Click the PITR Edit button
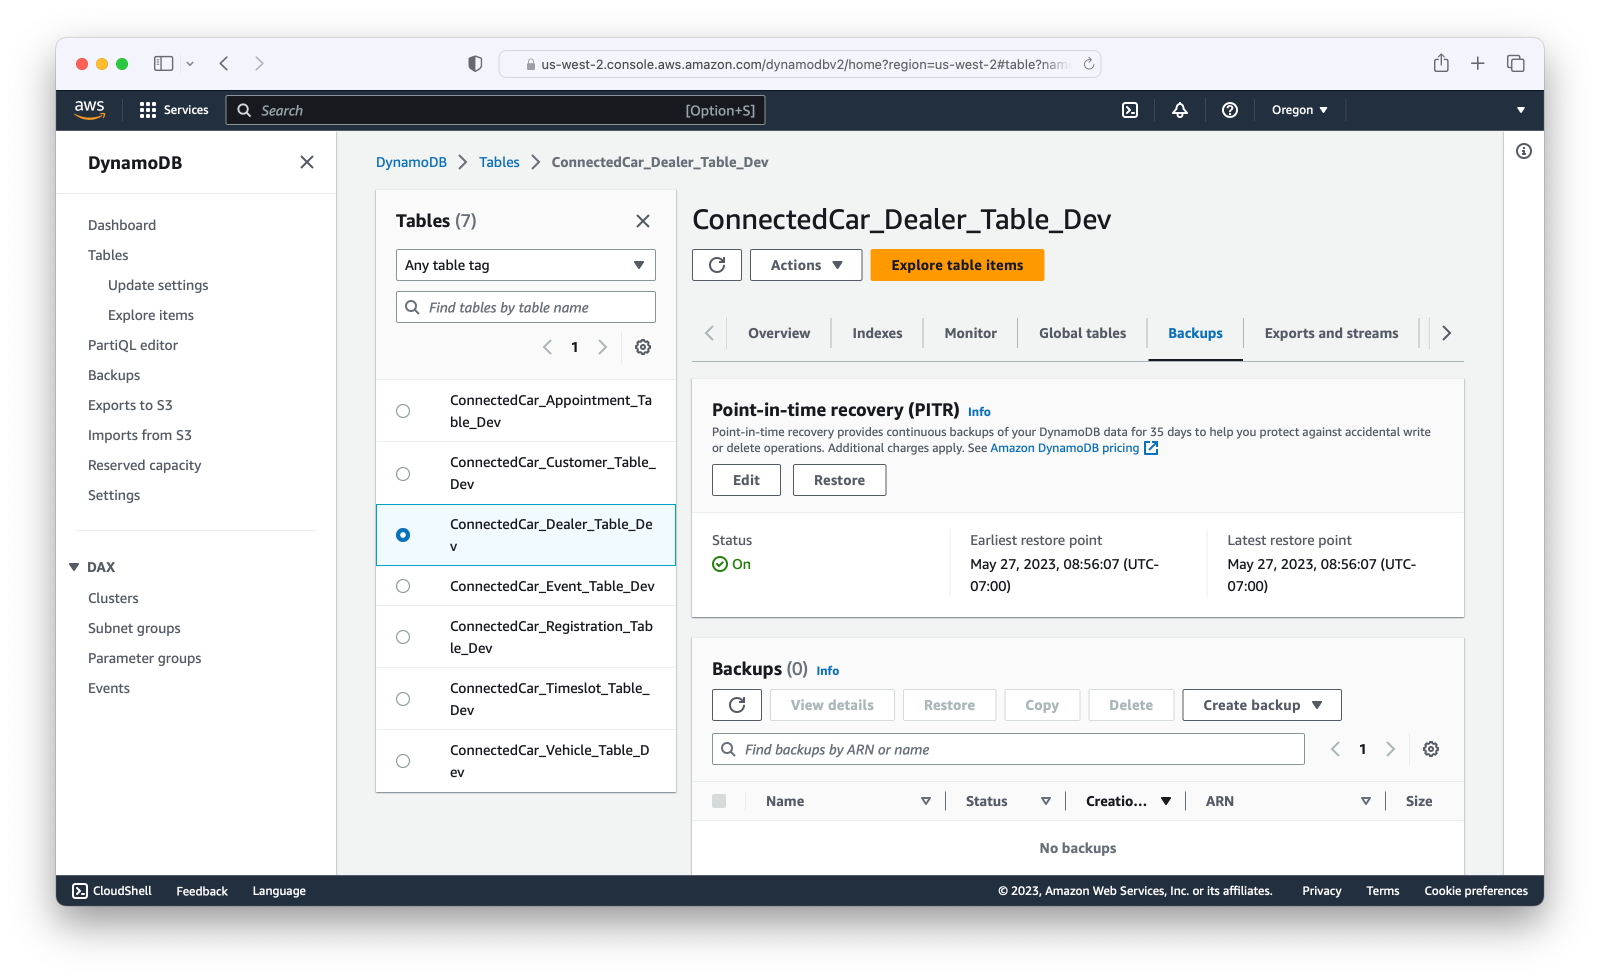 (x=746, y=480)
